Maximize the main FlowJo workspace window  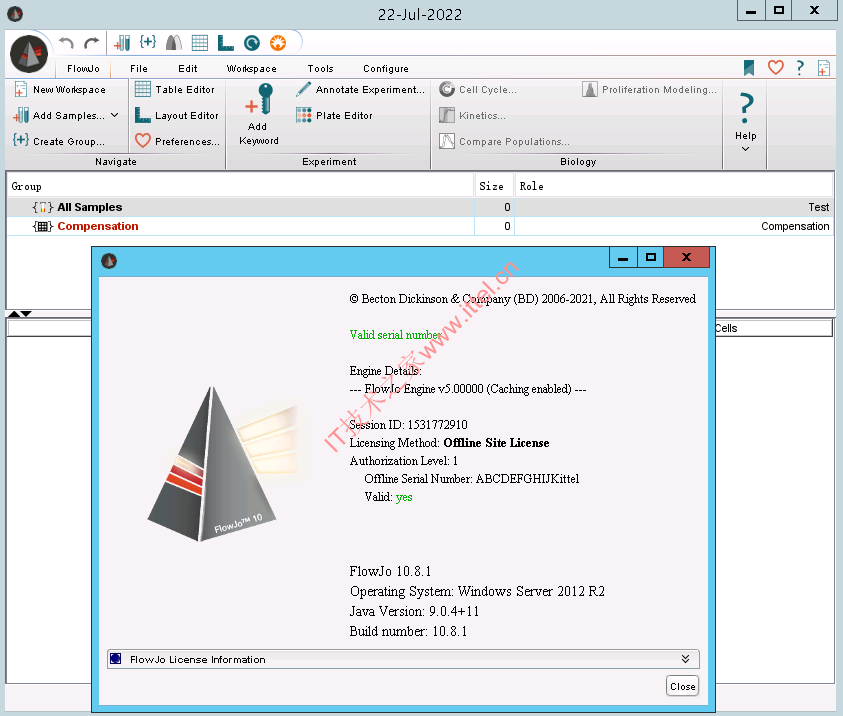pos(778,11)
